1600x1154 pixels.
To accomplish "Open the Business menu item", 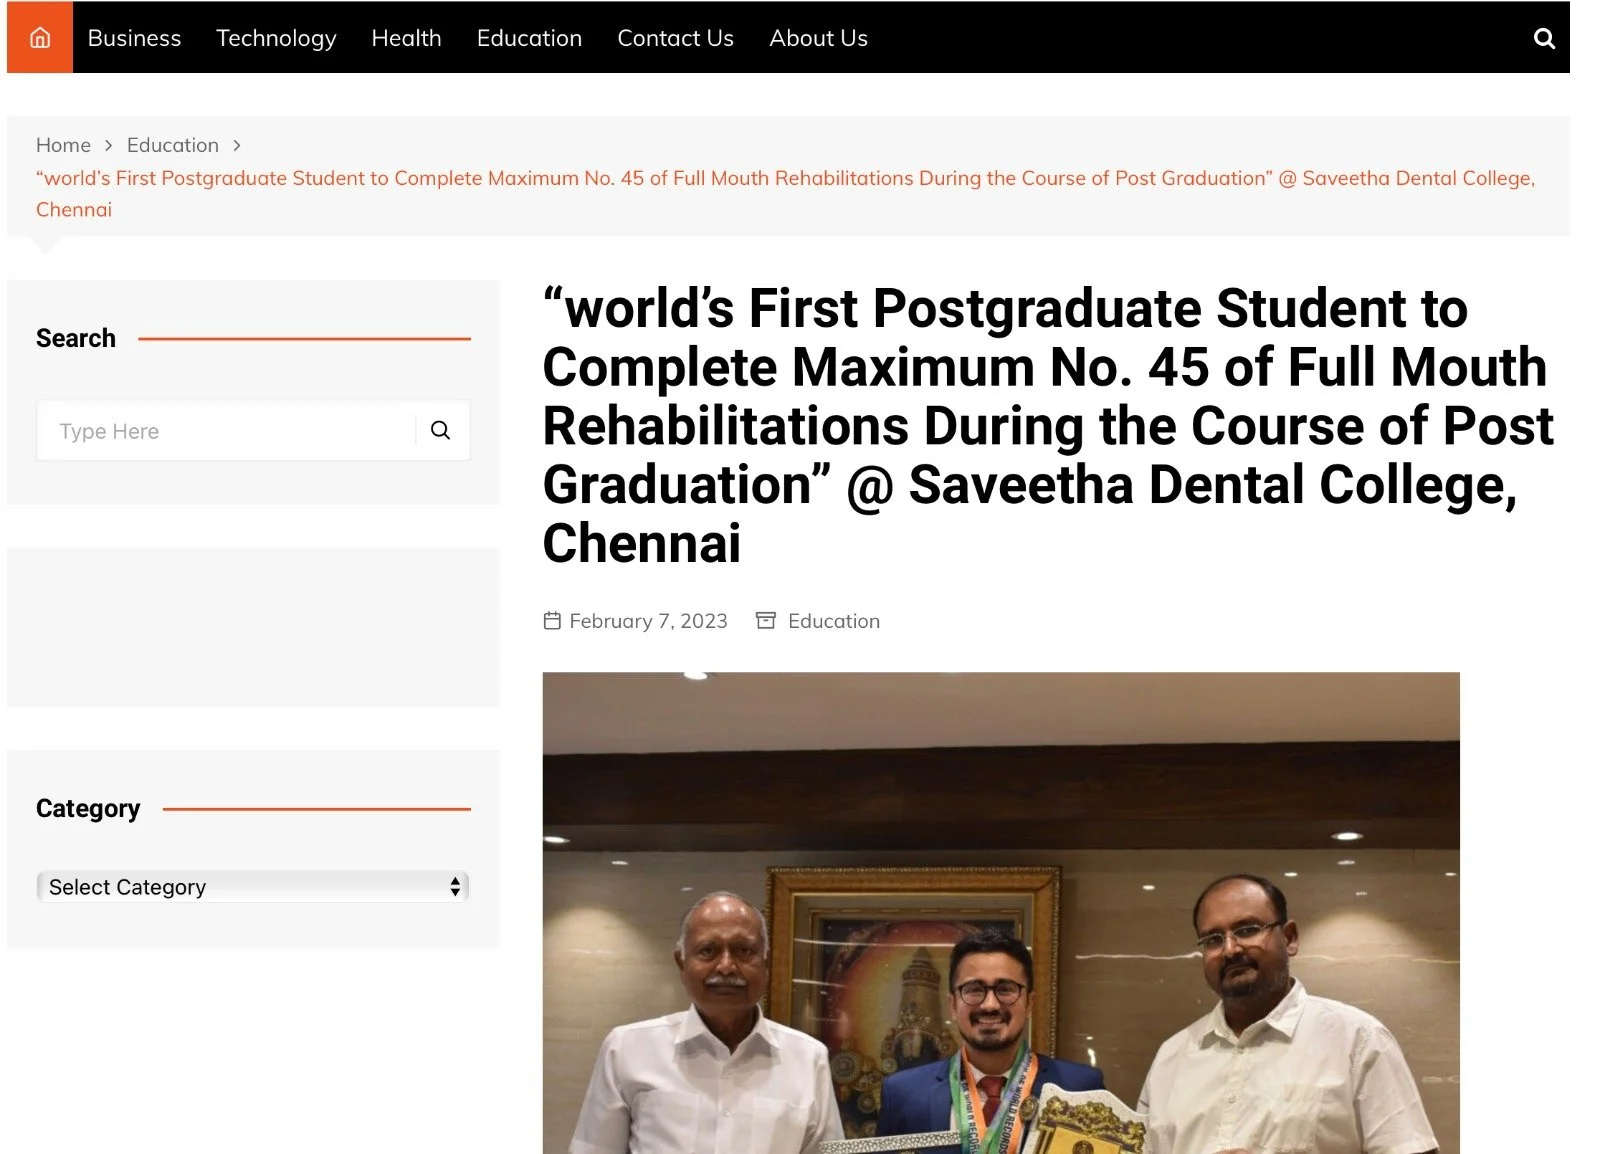I will pyautogui.click(x=134, y=38).
